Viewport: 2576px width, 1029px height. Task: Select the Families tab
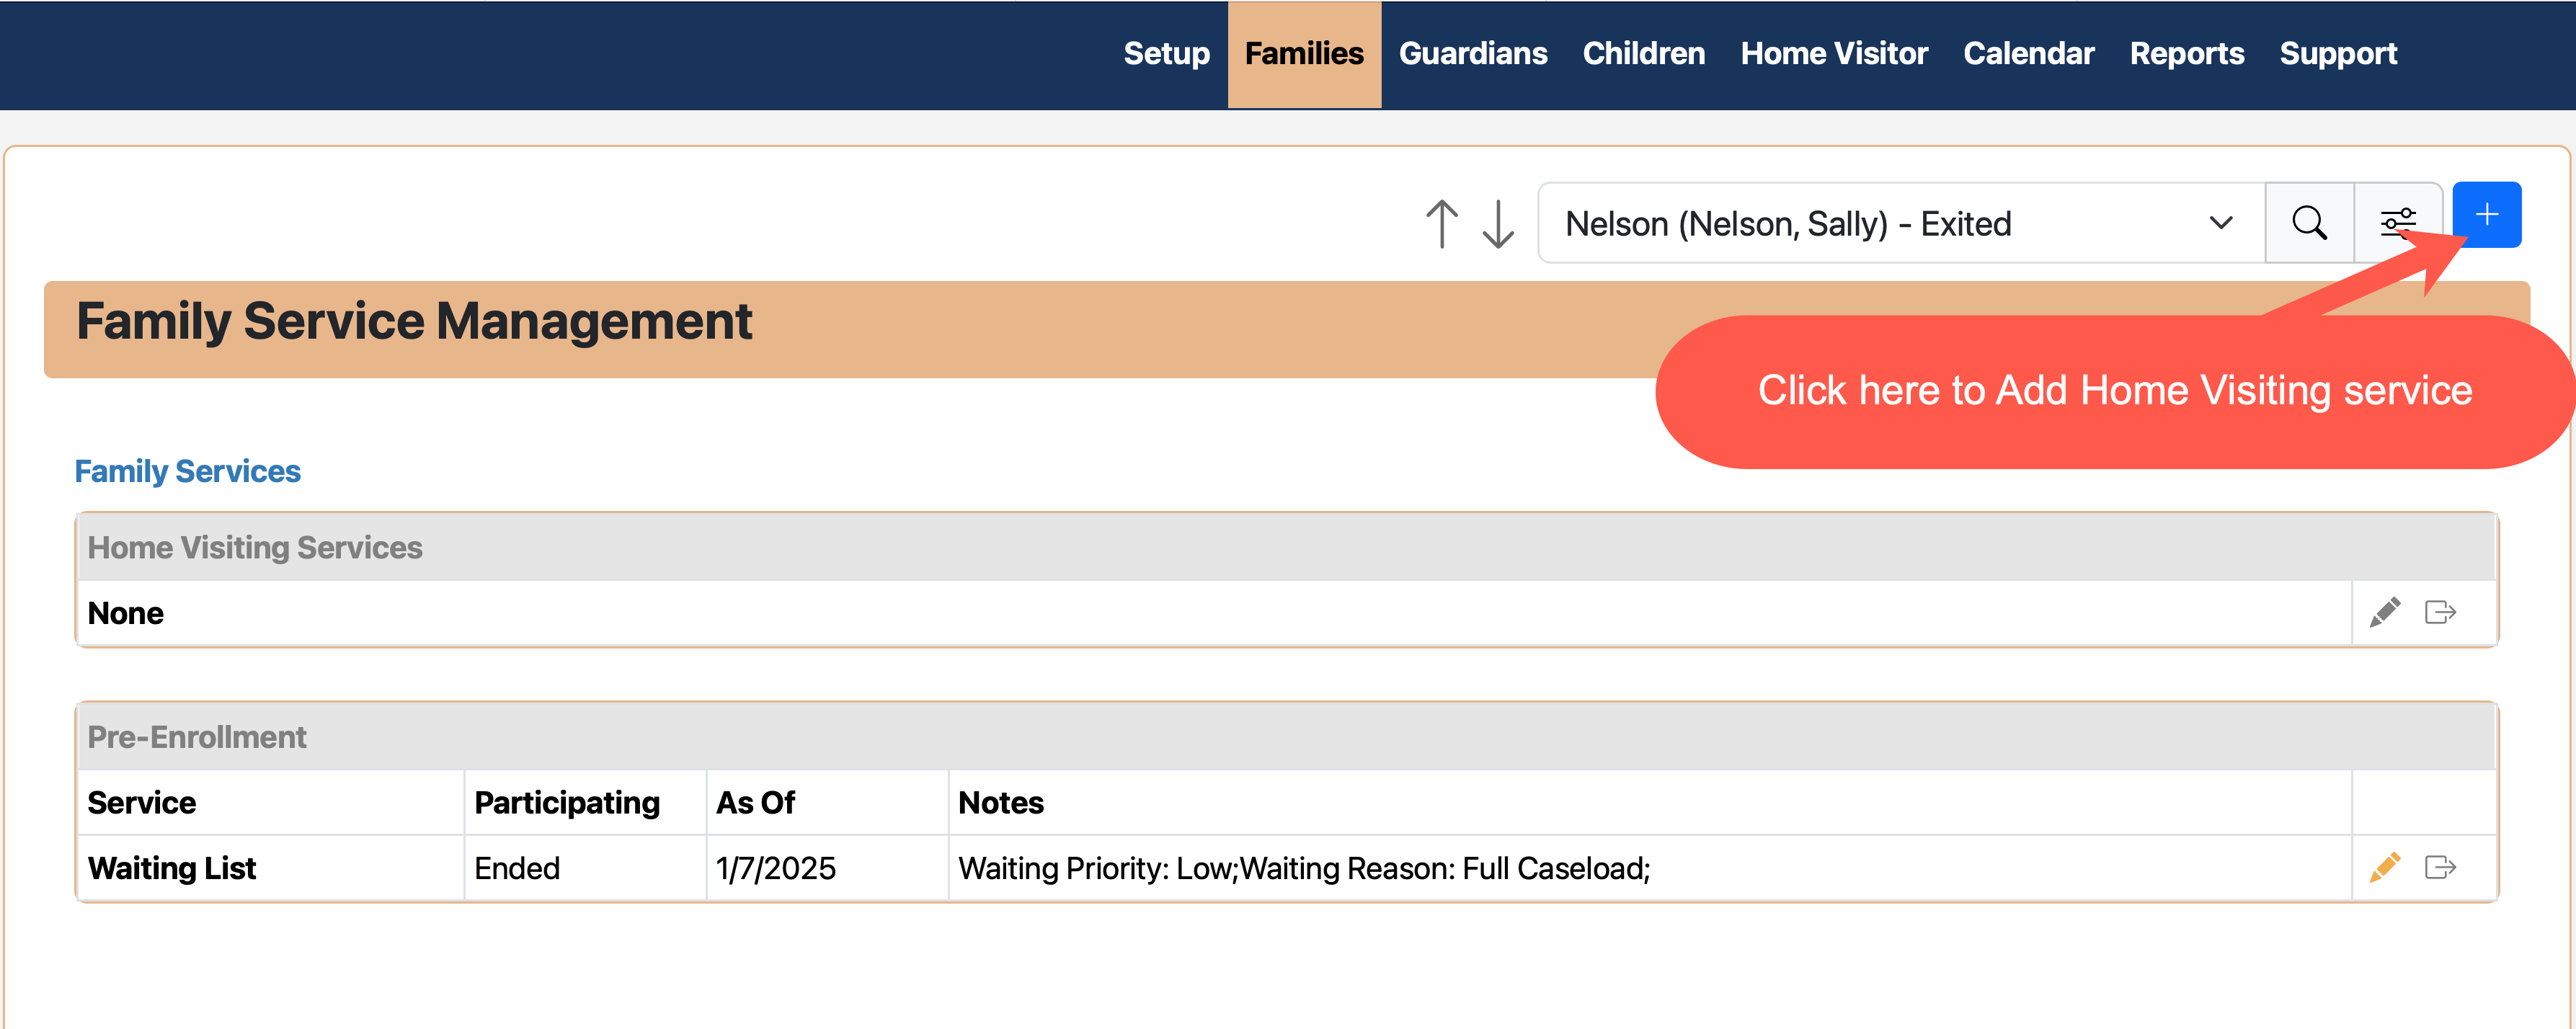(x=1303, y=53)
